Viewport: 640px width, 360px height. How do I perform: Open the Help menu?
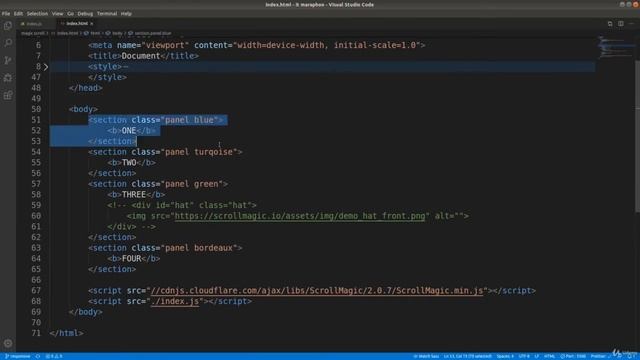tap(126, 13)
